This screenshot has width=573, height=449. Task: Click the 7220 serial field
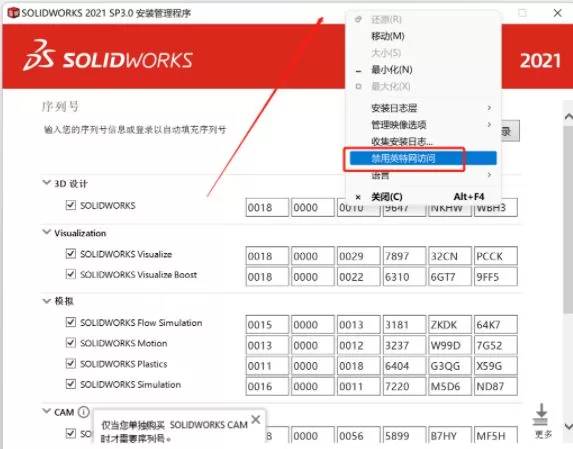coord(404,386)
